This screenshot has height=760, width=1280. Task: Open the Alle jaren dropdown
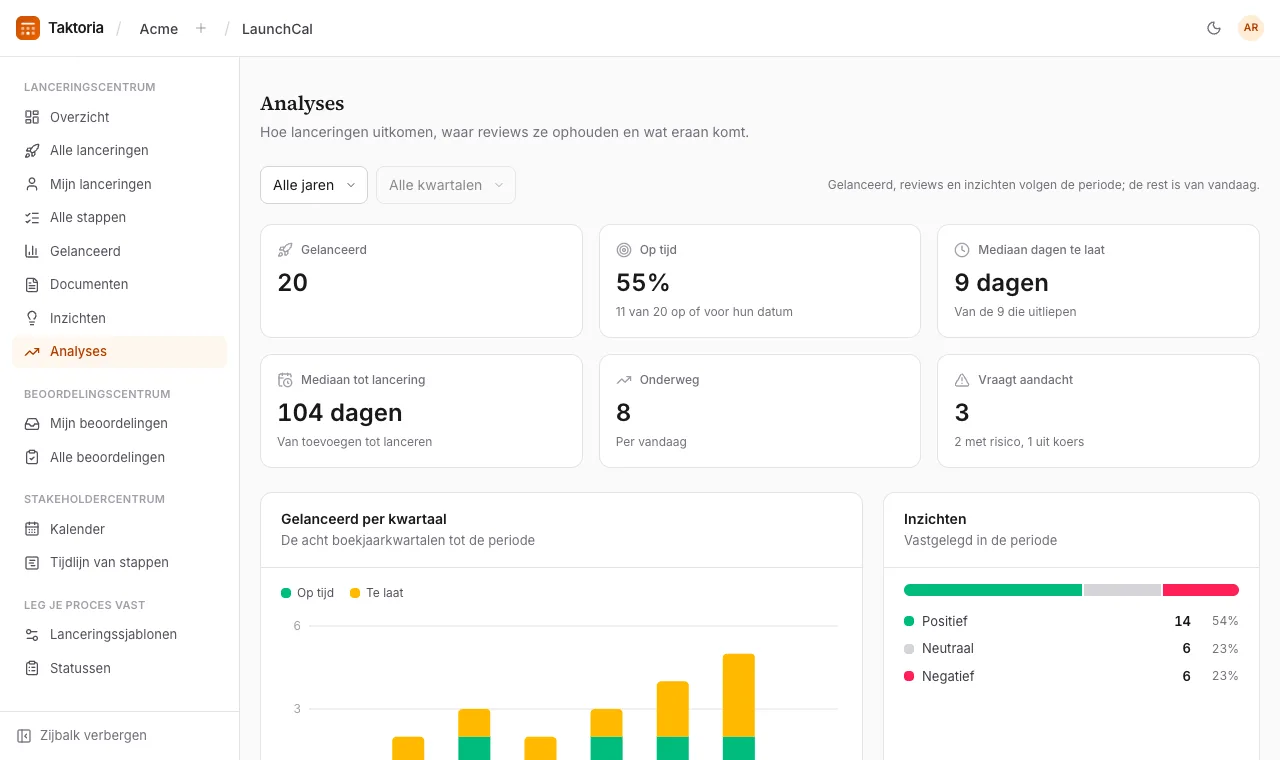[314, 185]
